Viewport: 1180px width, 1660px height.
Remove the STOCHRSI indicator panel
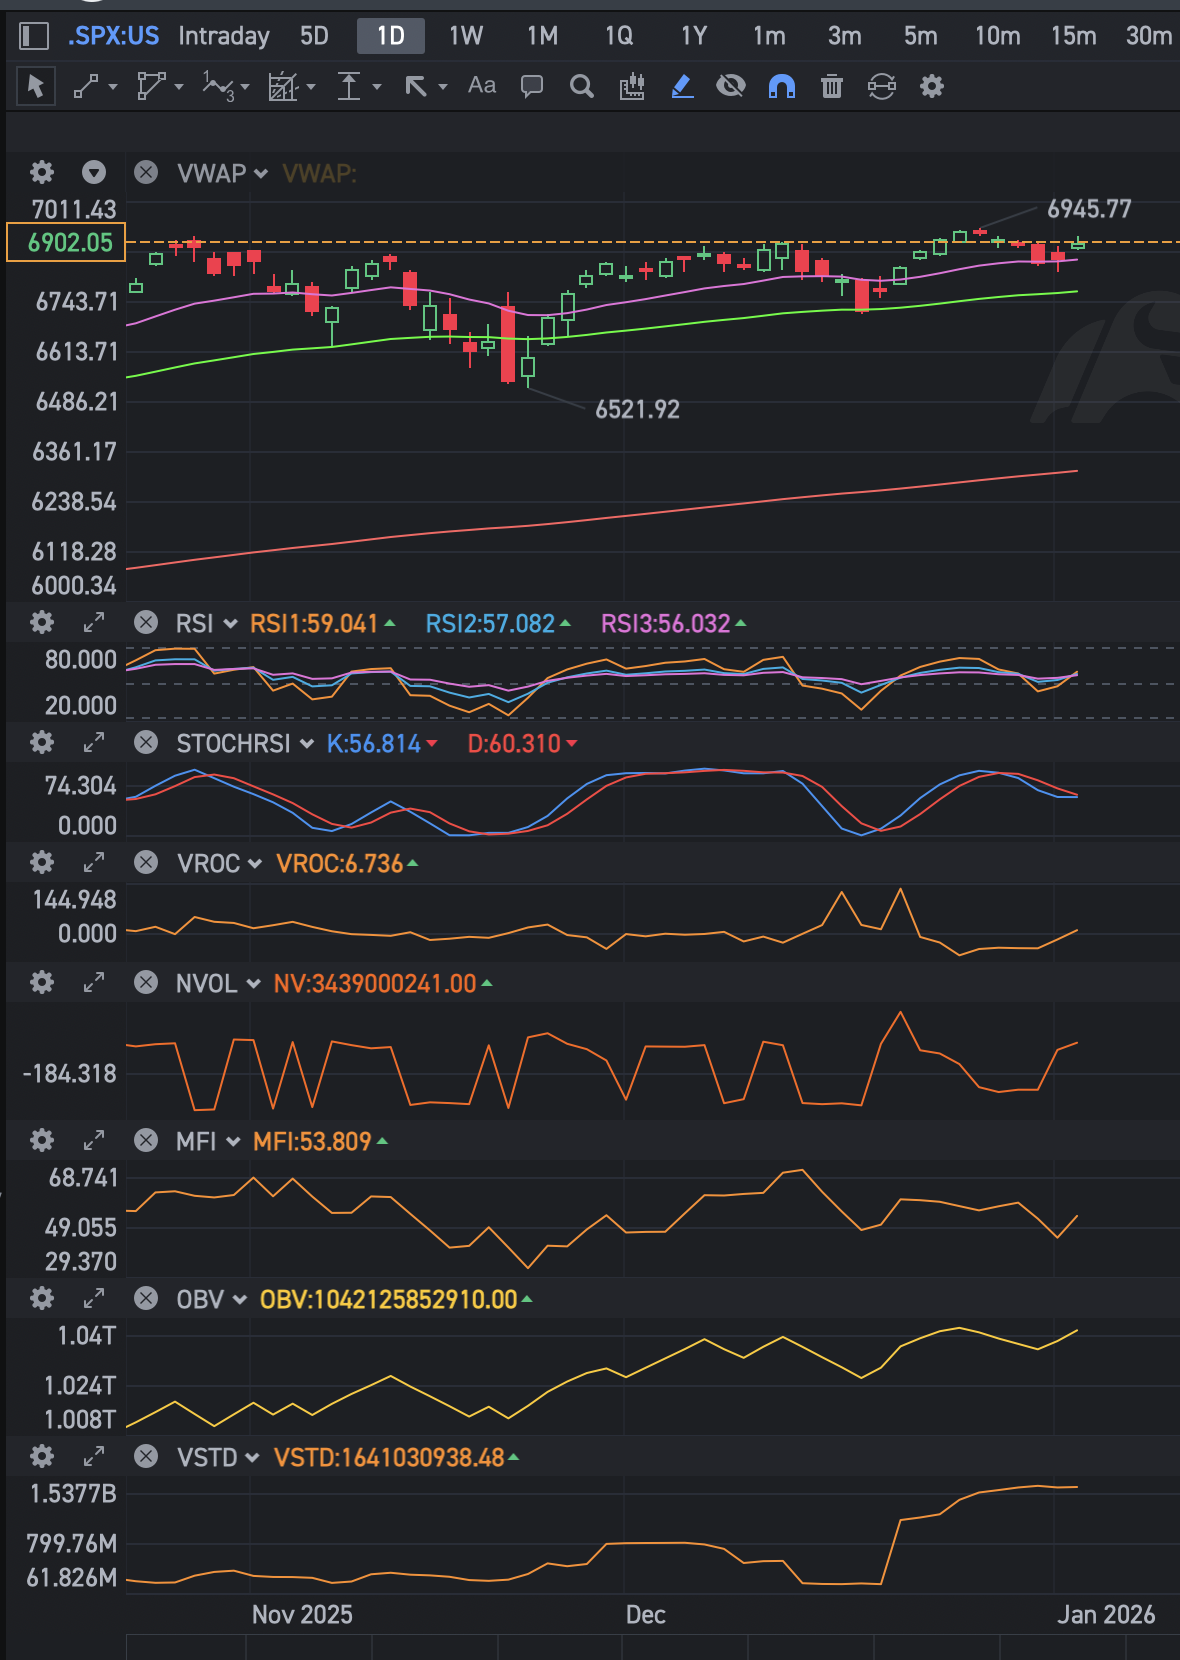point(146,743)
